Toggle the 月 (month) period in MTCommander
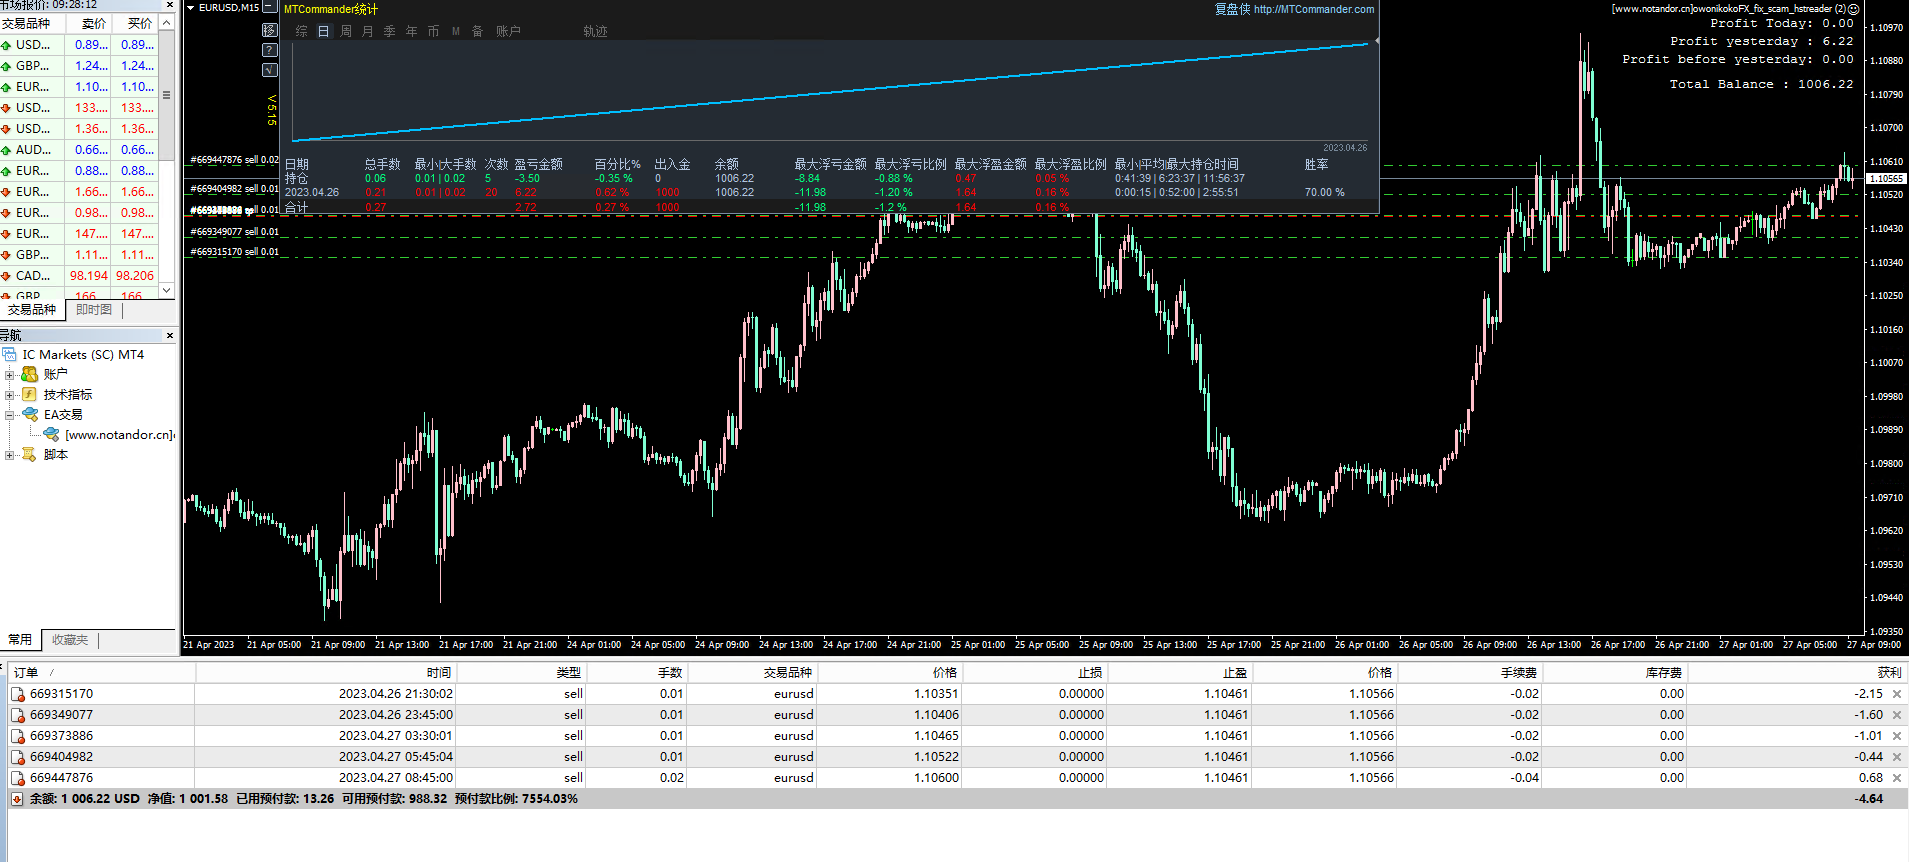This screenshot has width=1909, height=862. [x=368, y=31]
